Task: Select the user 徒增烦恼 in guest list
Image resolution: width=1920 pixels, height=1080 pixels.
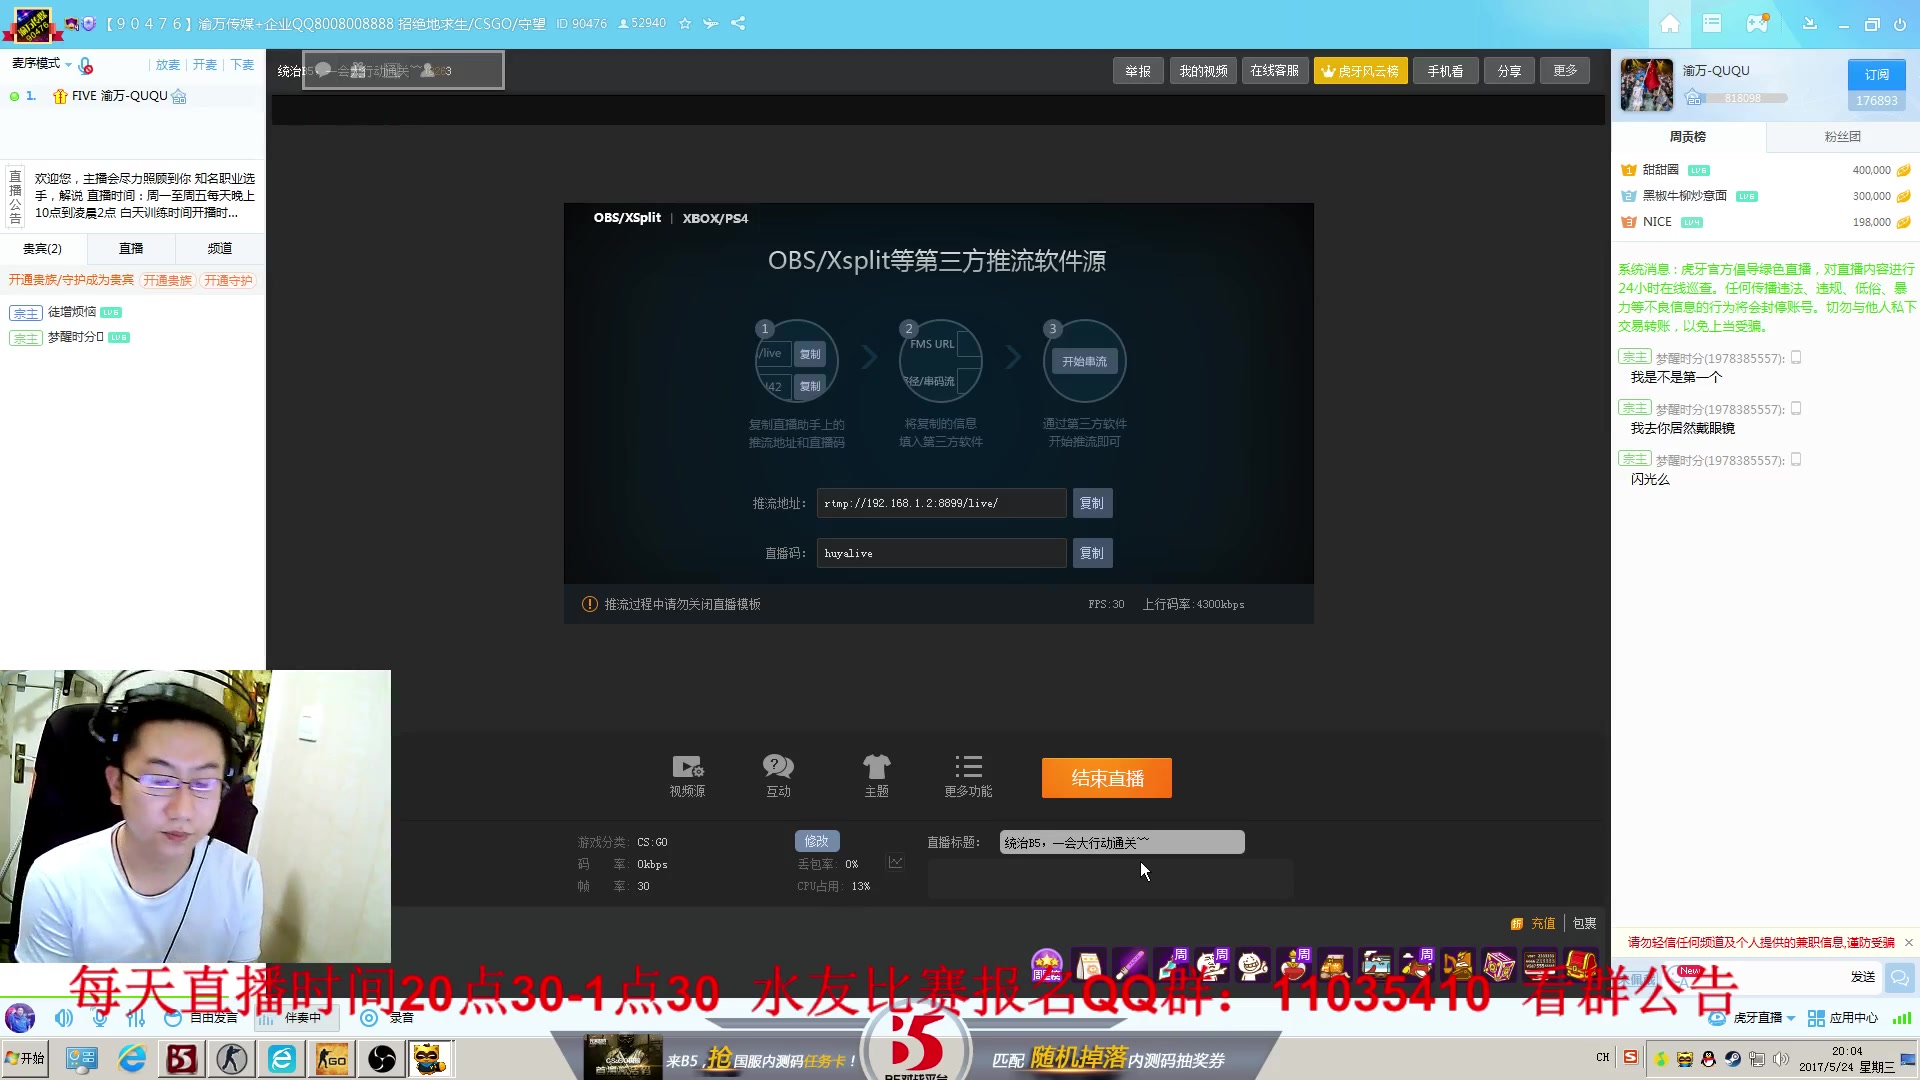Action: pos(72,312)
